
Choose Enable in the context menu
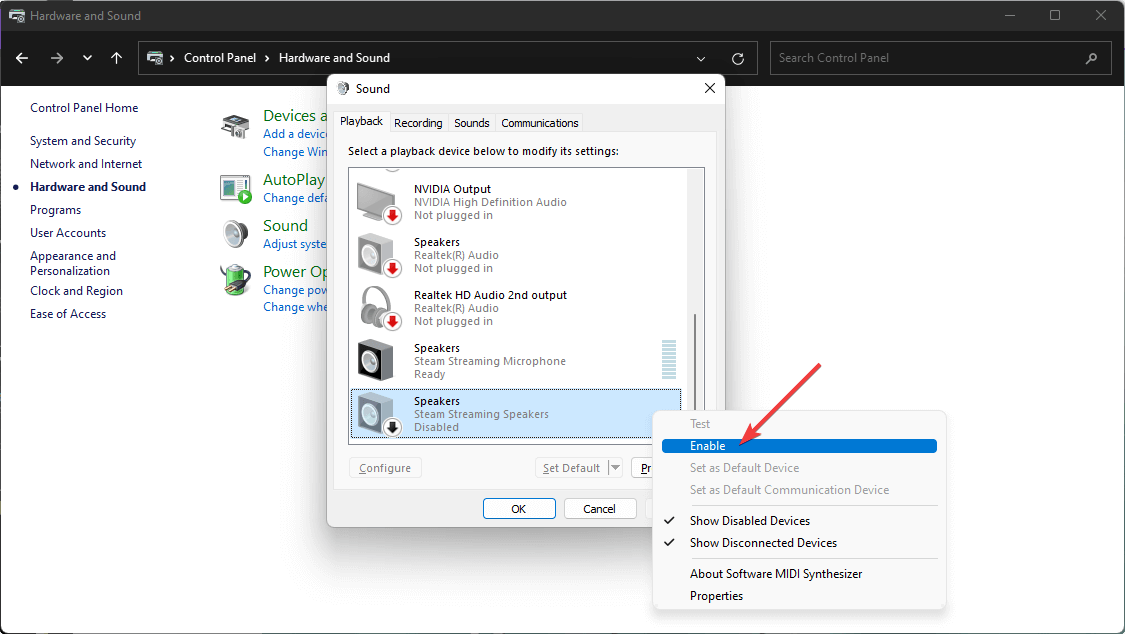click(799, 446)
